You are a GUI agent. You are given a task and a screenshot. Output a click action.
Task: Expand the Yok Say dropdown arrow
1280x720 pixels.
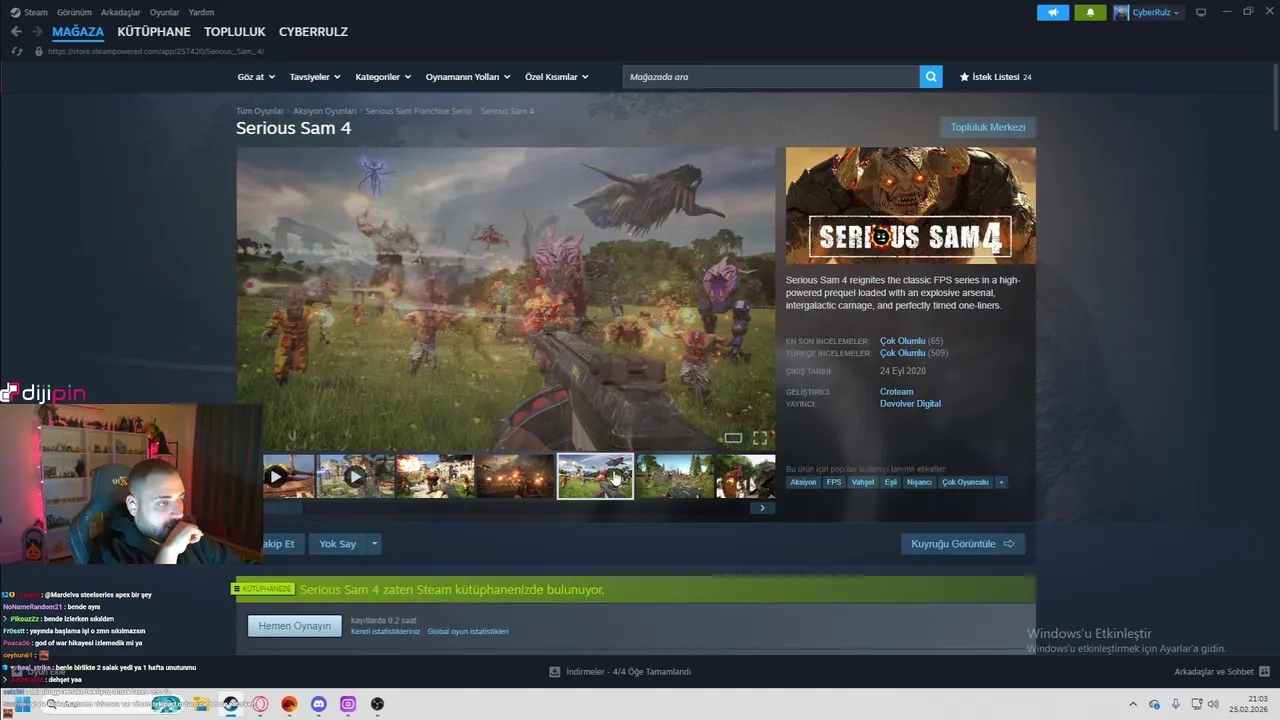click(375, 544)
